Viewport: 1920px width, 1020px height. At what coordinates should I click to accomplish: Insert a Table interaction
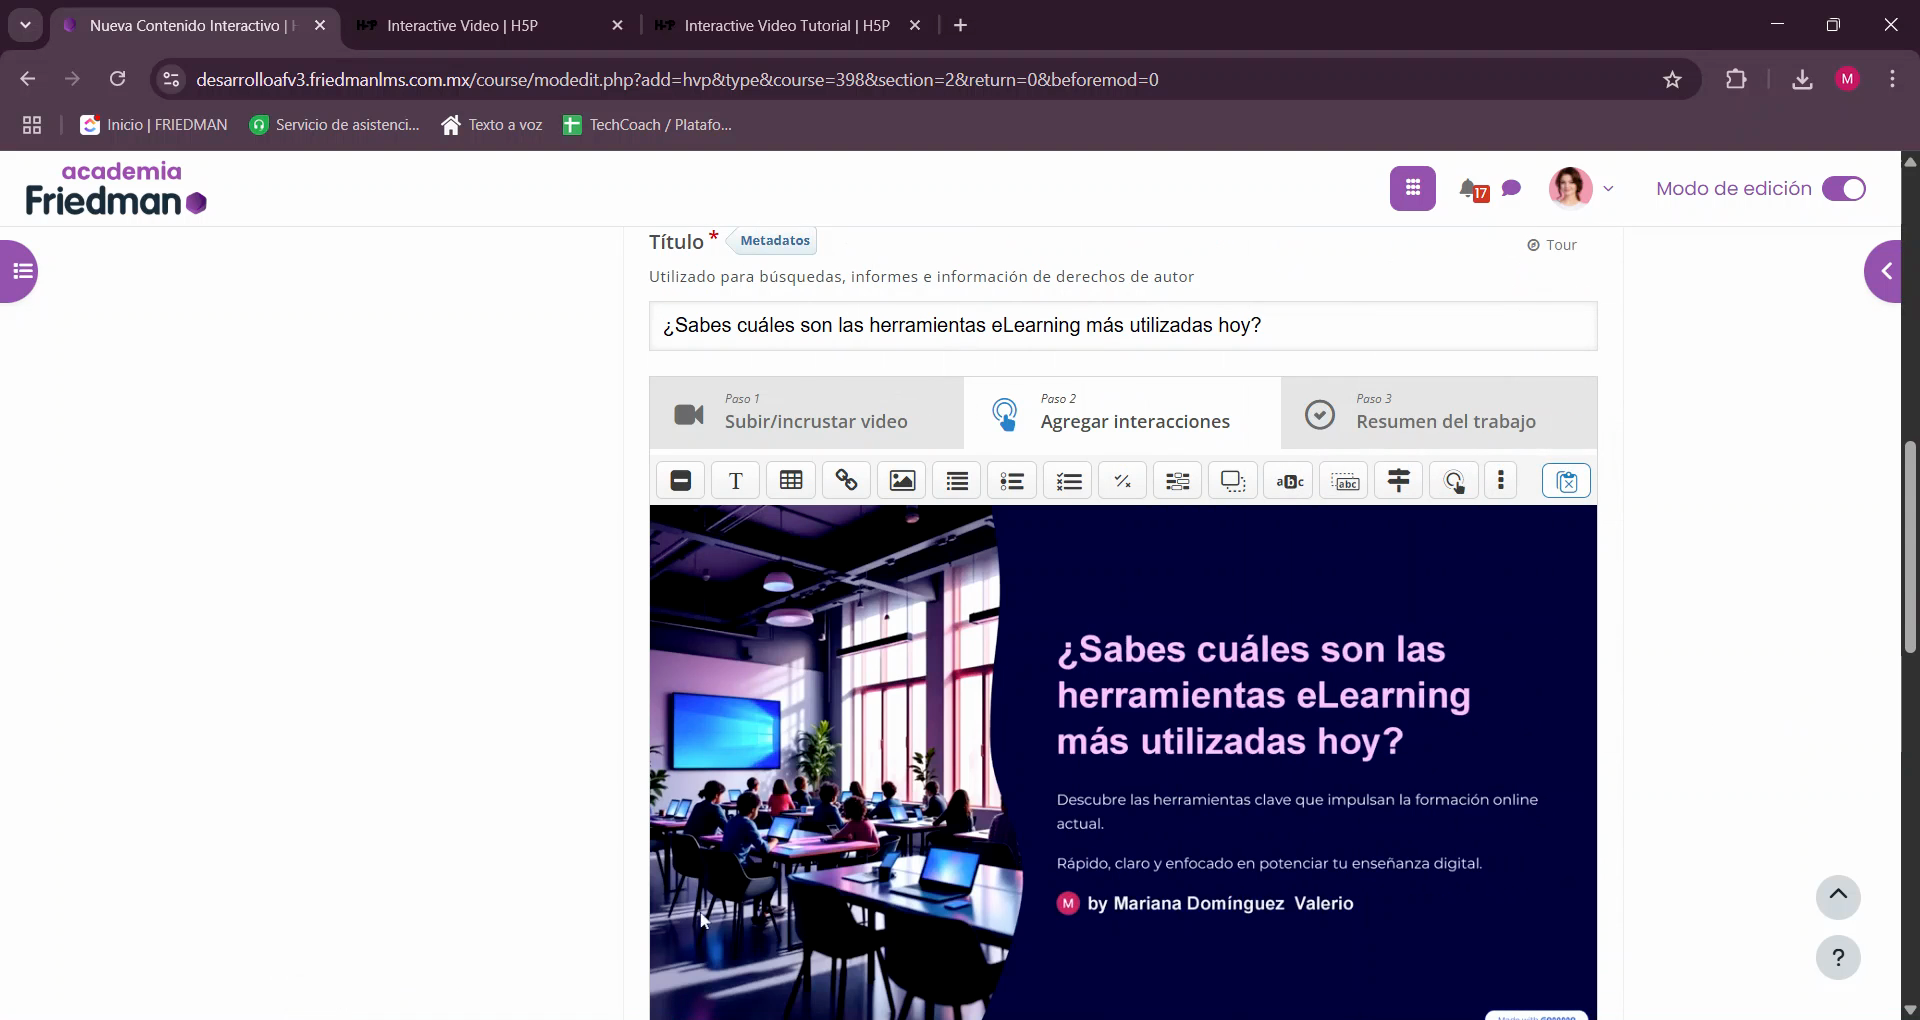pos(791,481)
